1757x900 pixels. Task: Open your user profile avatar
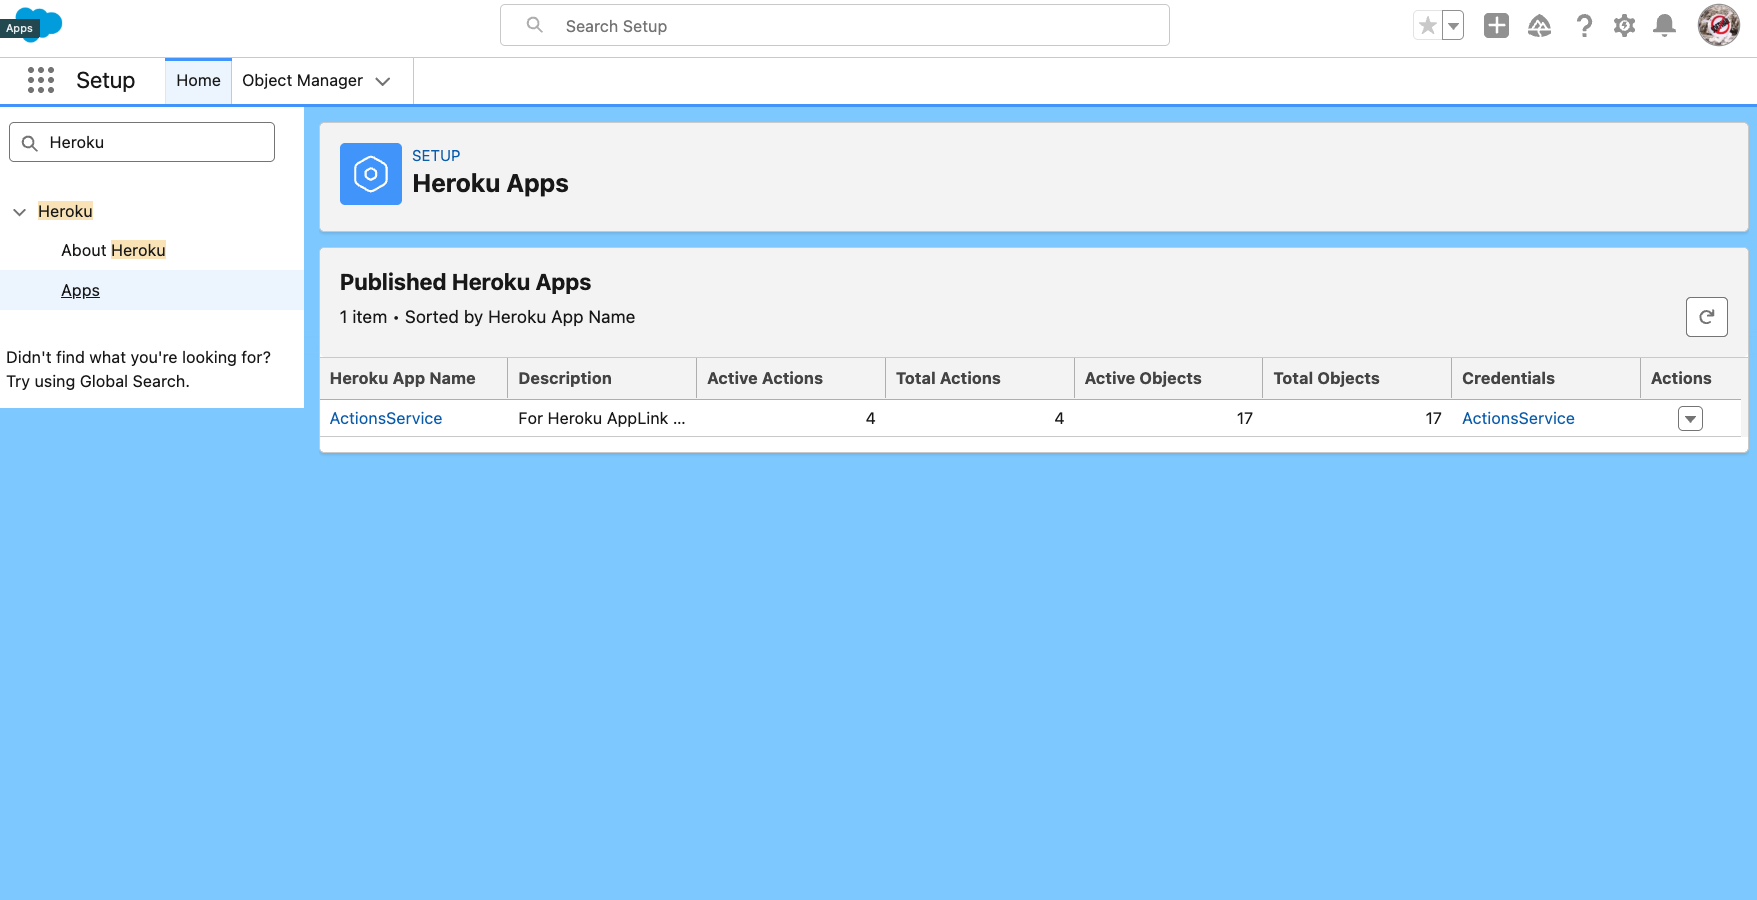pyautogui.click(x=1718, y=25)
